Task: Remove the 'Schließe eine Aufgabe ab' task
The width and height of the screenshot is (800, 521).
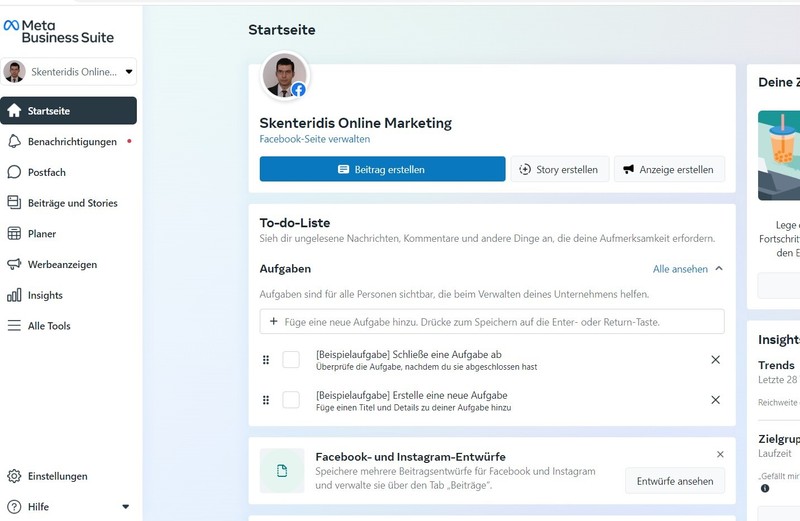Action: (x=715, y=360)
